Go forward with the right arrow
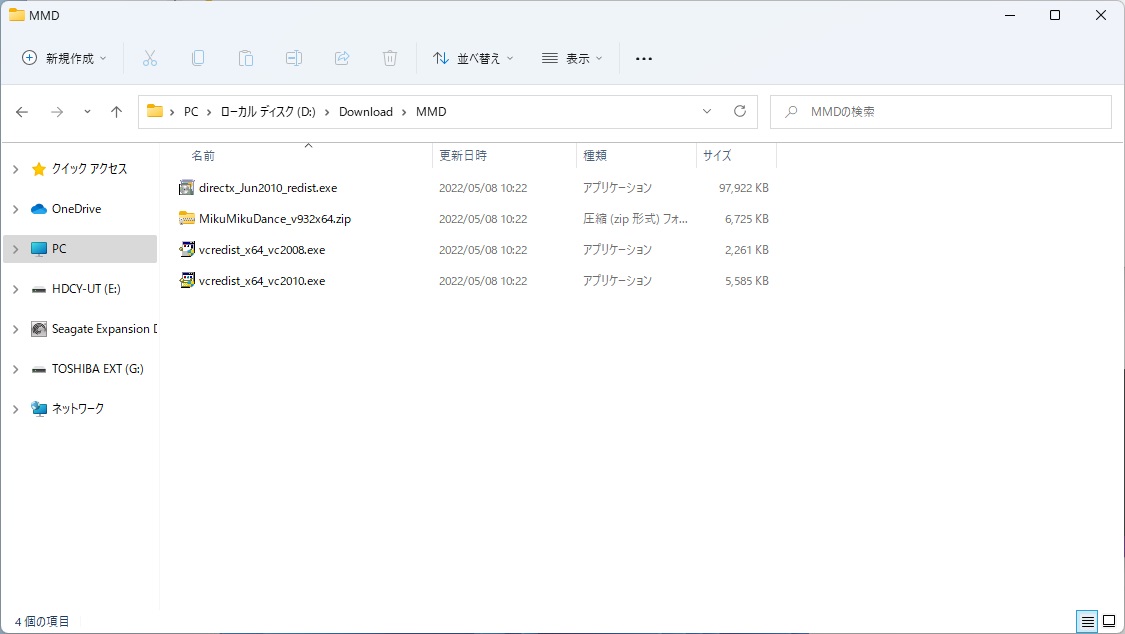The height and width of the screenshot is (634, 1125). (x=57, y=112)
